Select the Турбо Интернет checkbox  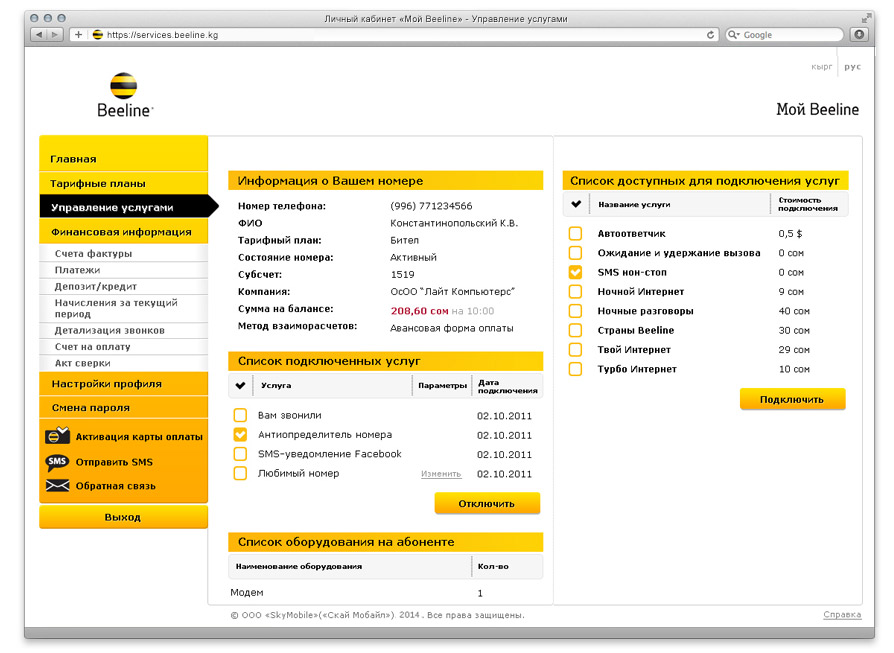click(x=576, y=369)
